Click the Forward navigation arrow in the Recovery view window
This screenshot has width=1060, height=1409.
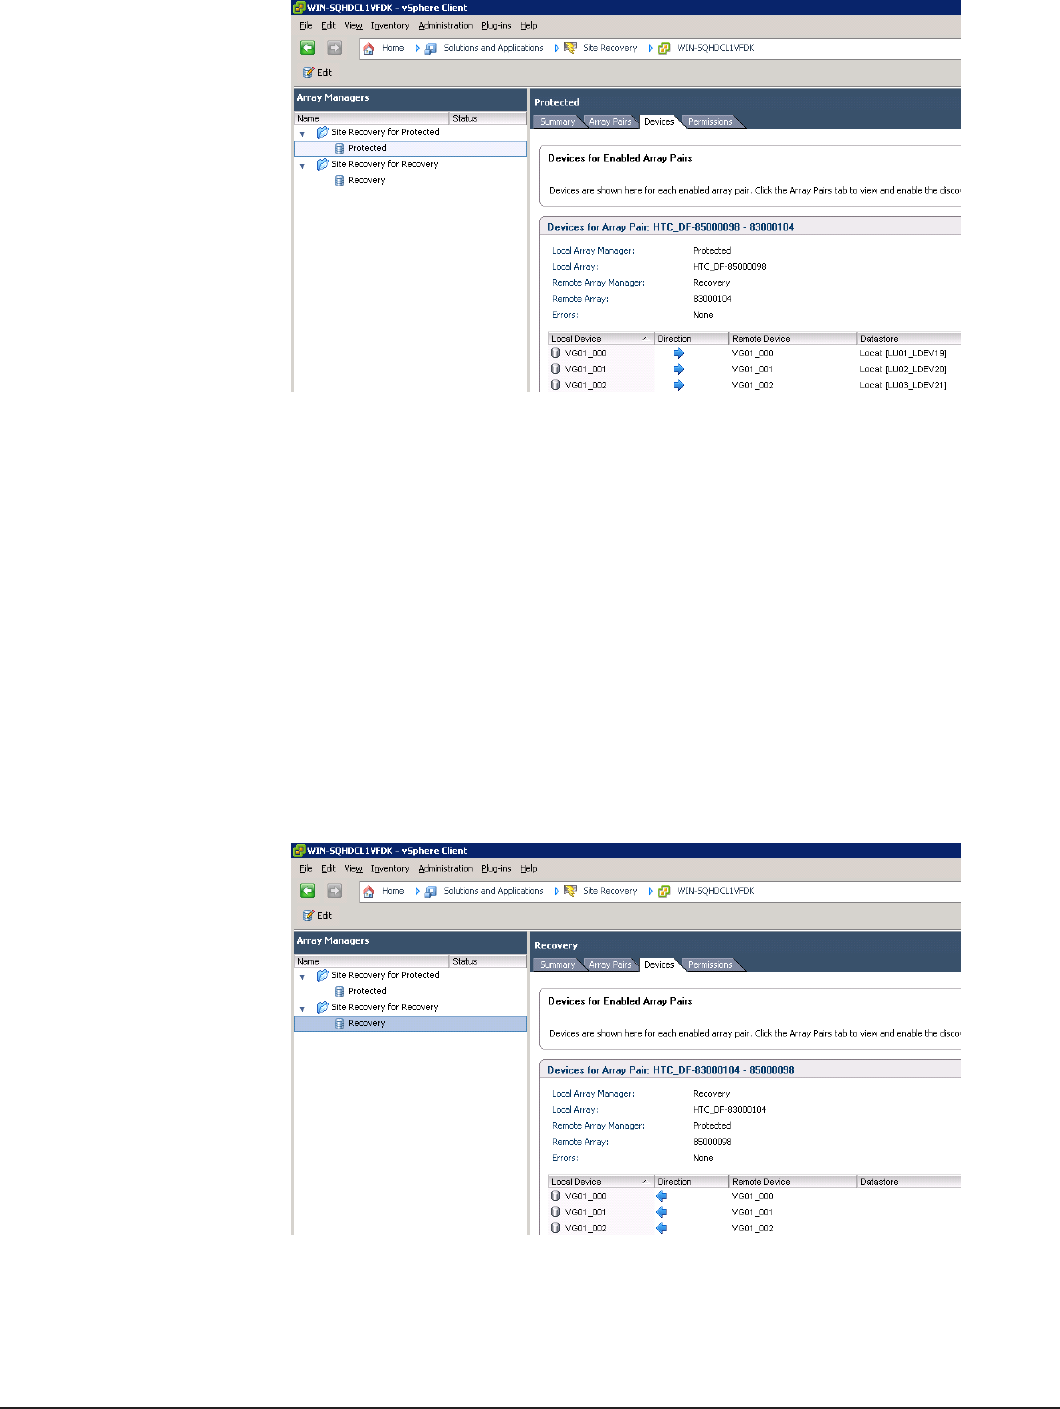(335, 891)
